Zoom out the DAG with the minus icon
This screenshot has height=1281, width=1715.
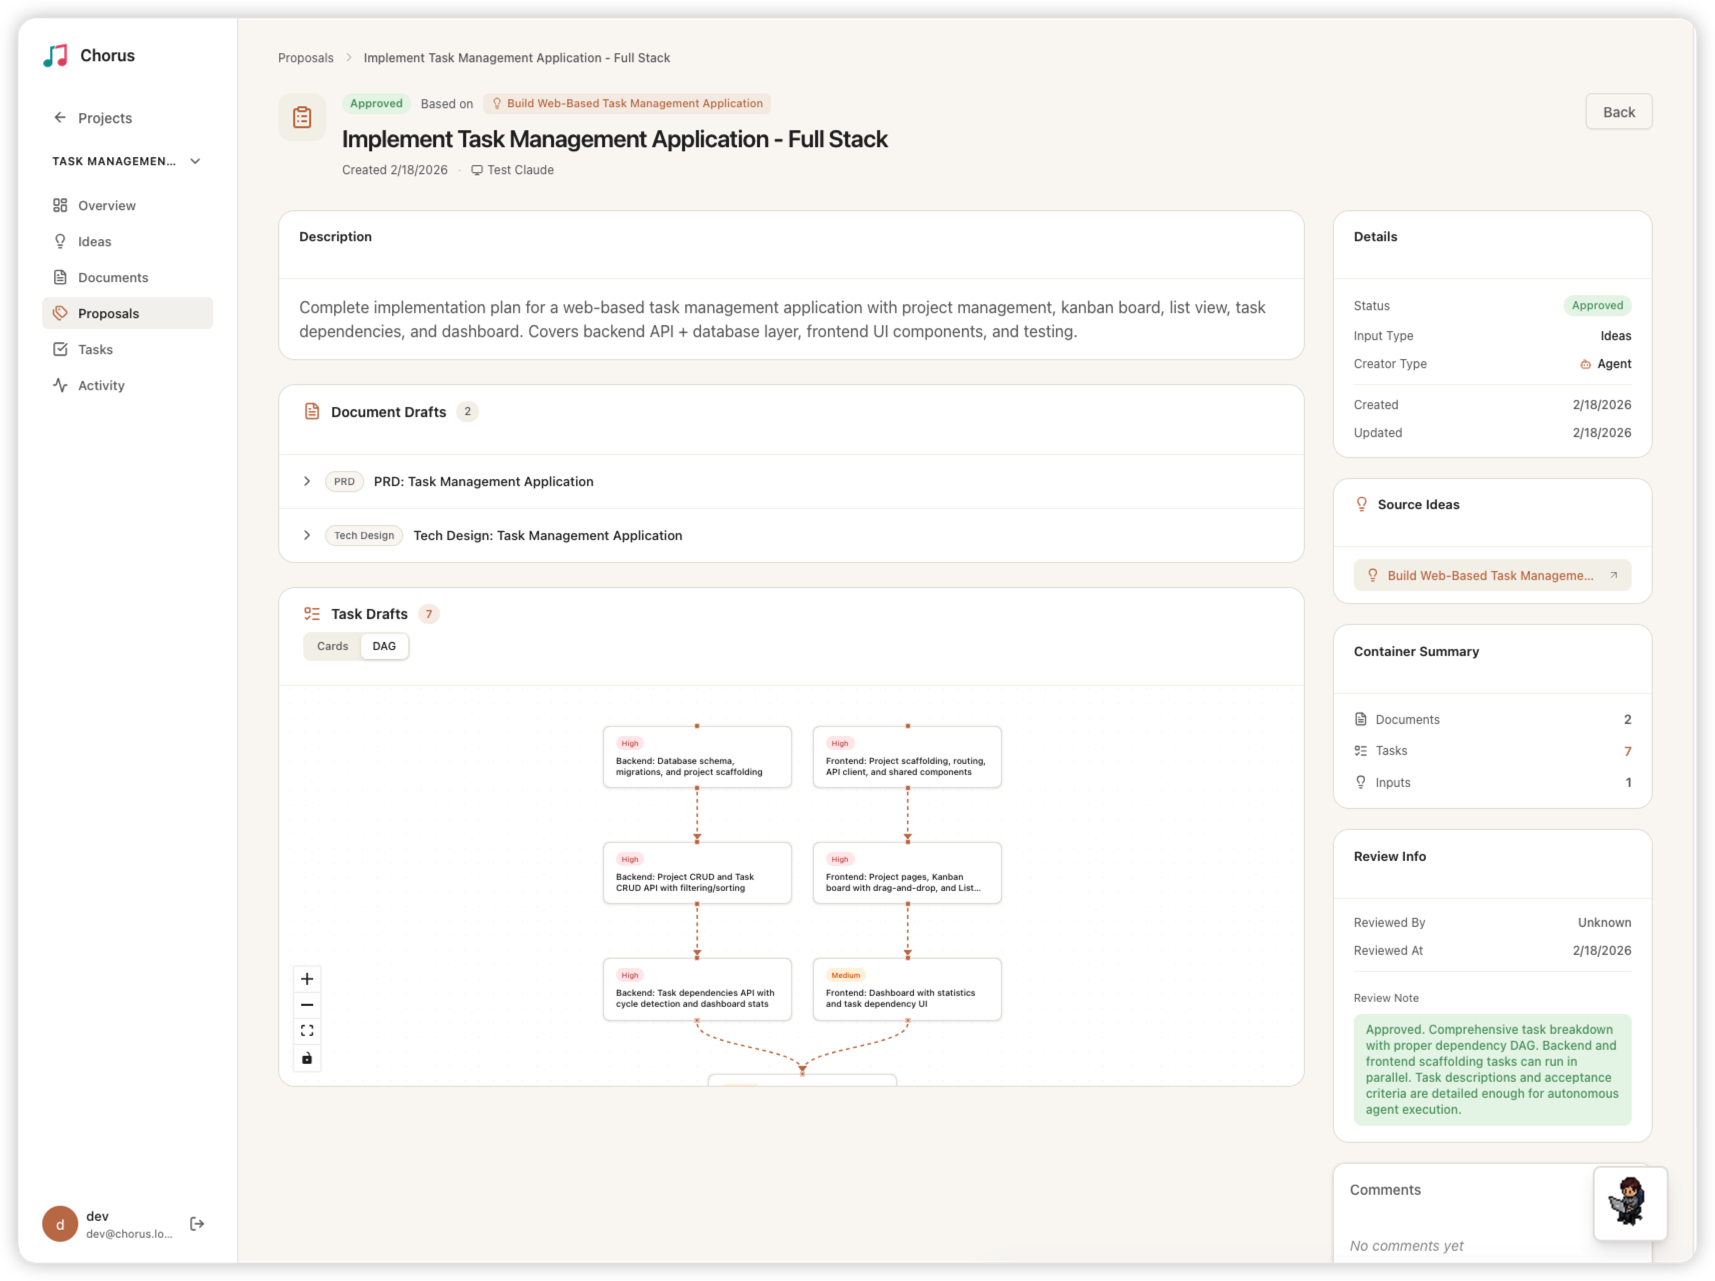(307, 1005)
